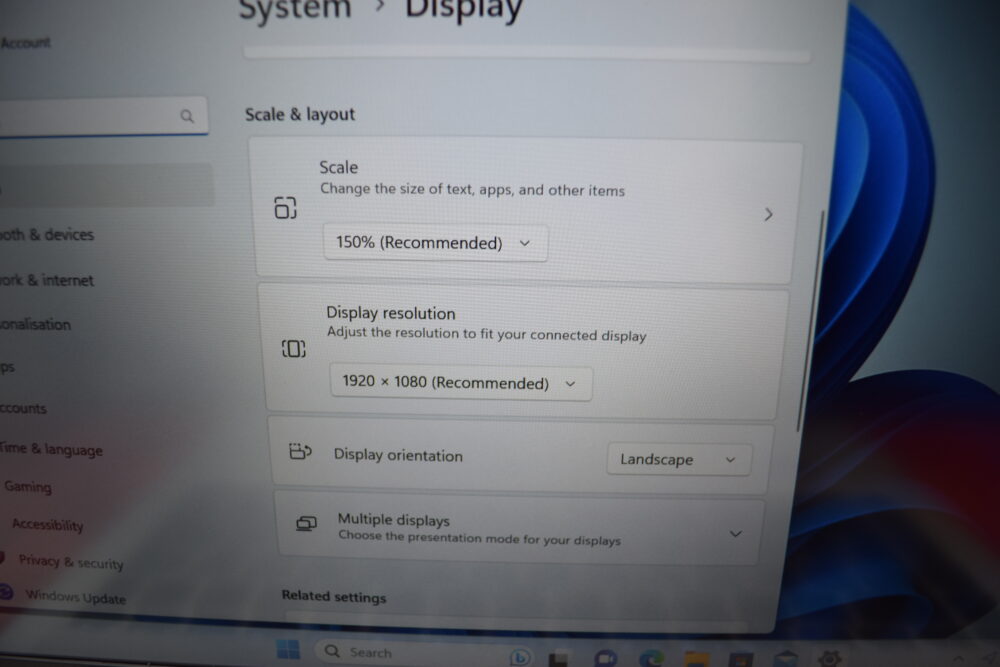Viewport: 1000px width, 667px height.
Task: Click the Settings gear in taskbar
Action: pyautogui.click(x=830, y=658)
